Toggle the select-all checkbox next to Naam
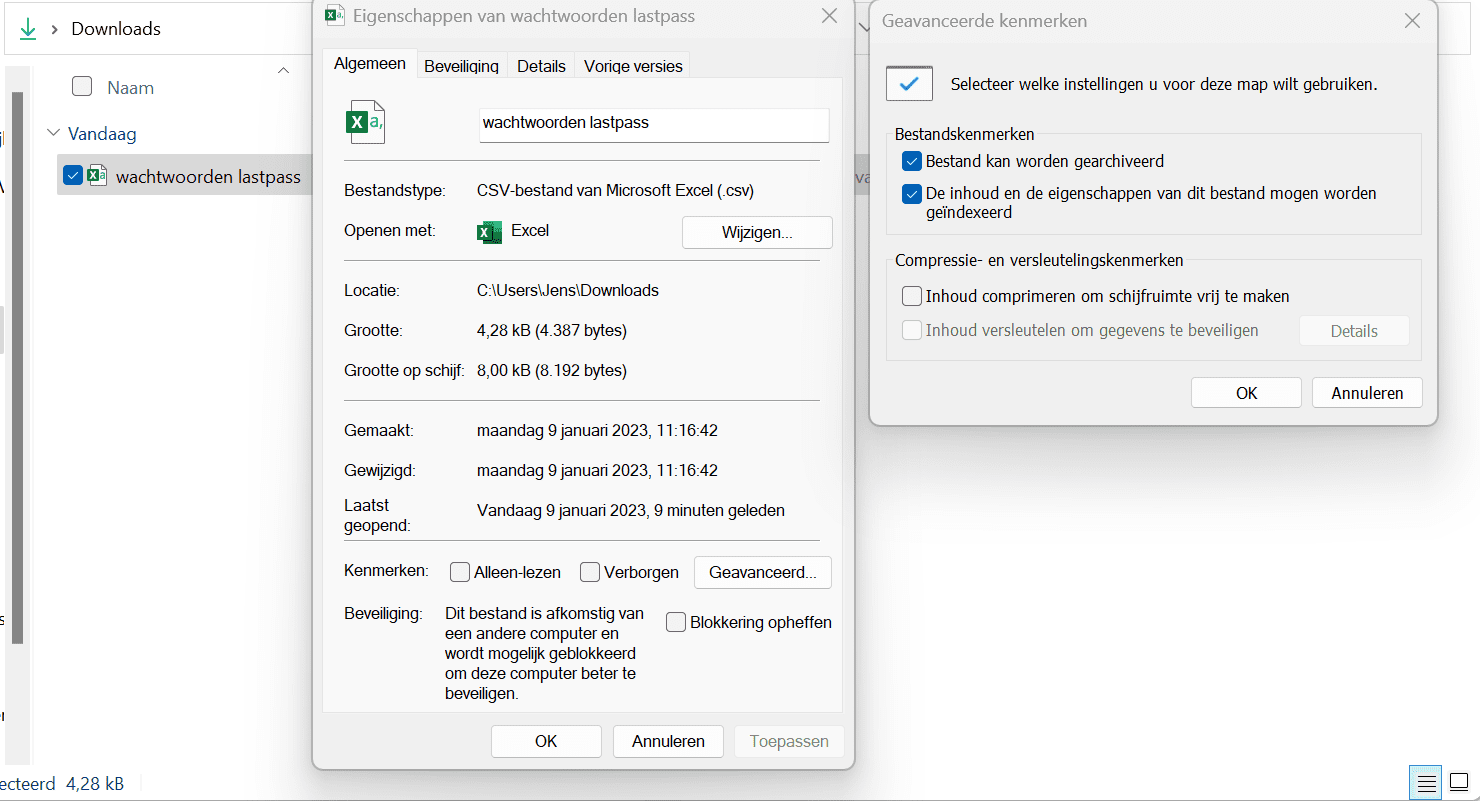The width and height of the screenshot is (1480, 801). [82, 87]
